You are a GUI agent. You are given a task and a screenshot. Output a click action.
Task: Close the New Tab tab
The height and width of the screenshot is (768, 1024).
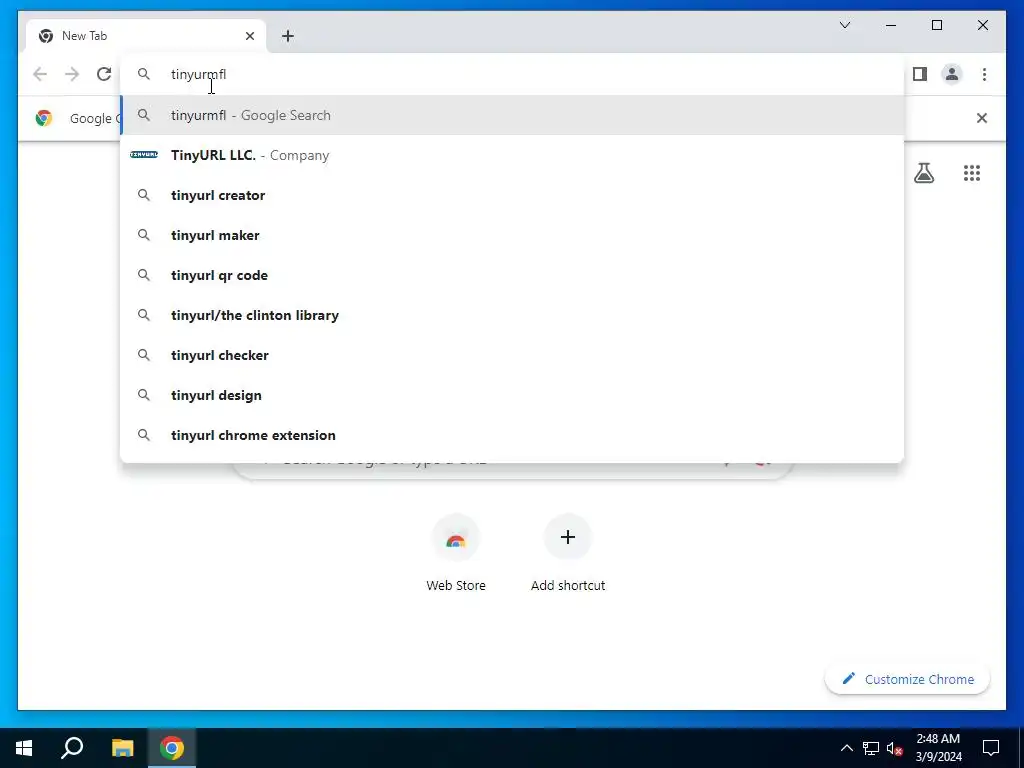coord(249,36)
